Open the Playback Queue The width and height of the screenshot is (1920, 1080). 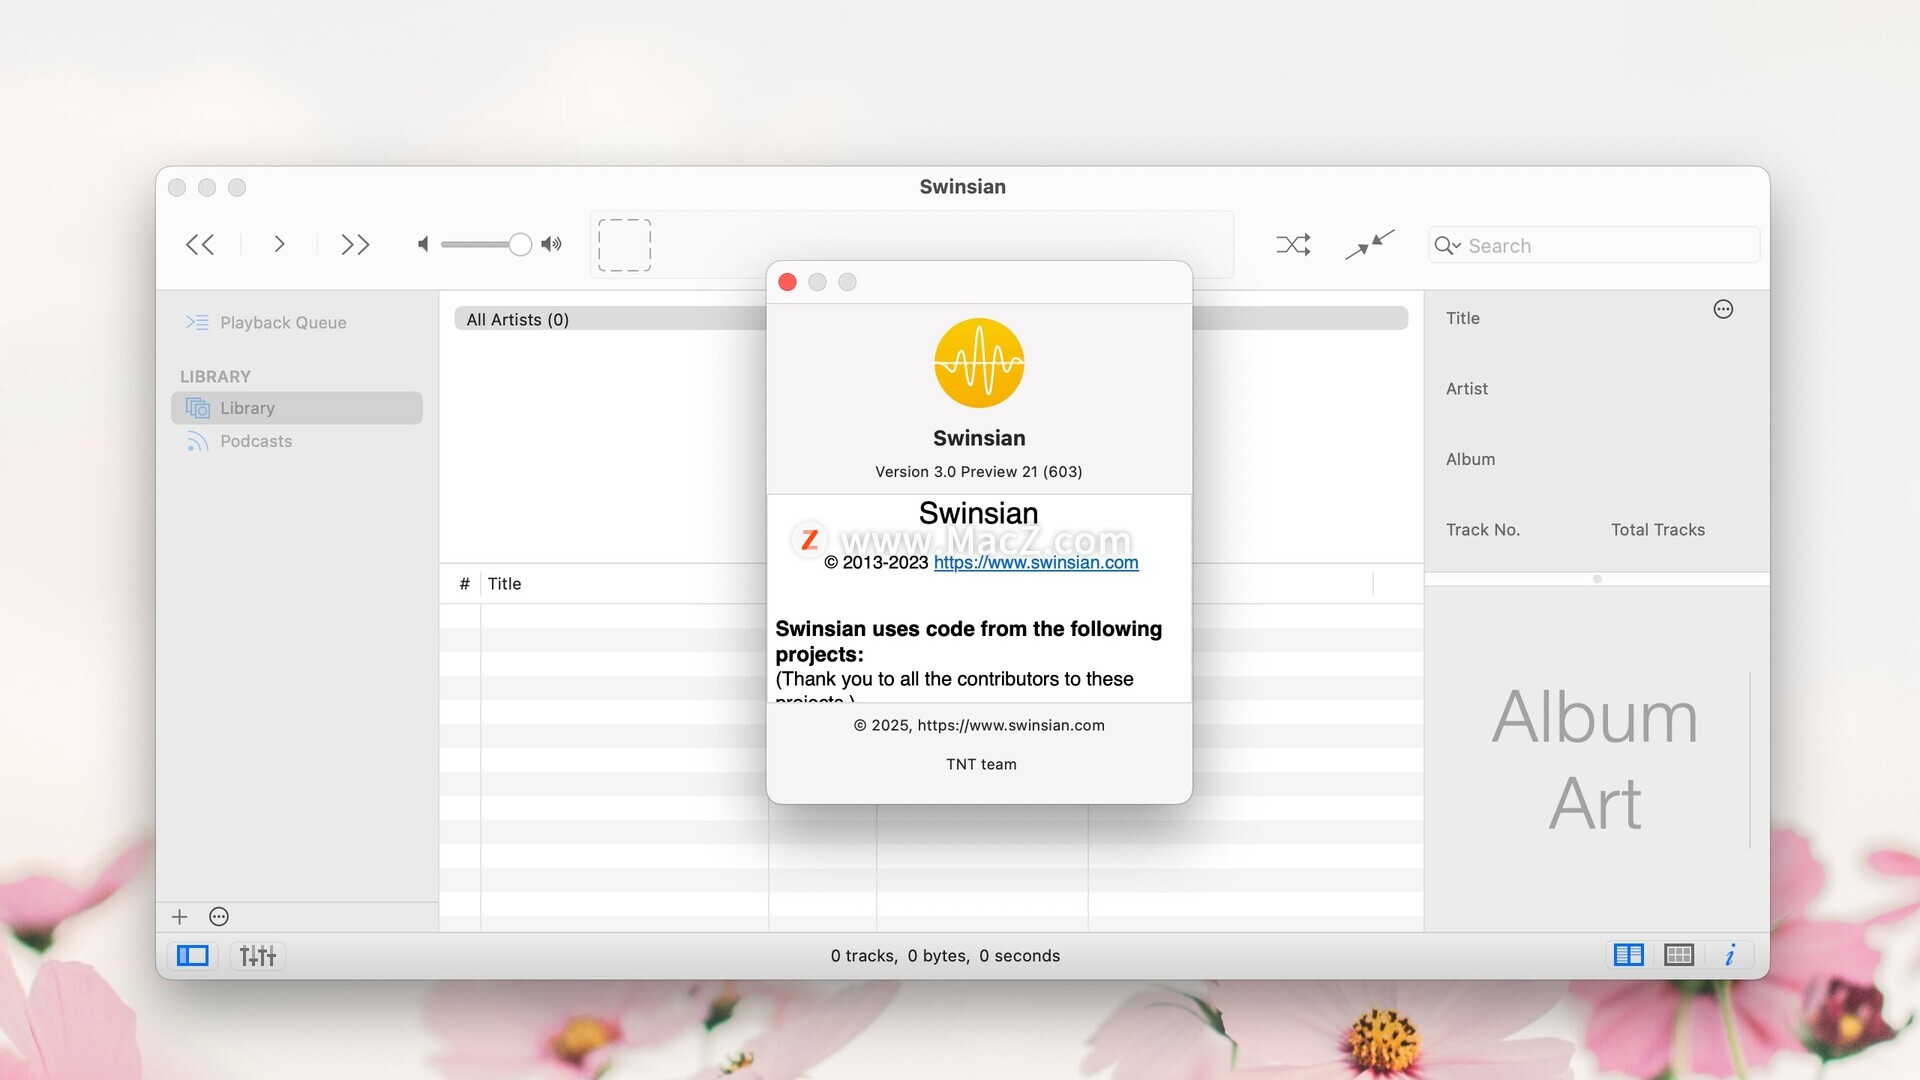click(x=283, y=323)
